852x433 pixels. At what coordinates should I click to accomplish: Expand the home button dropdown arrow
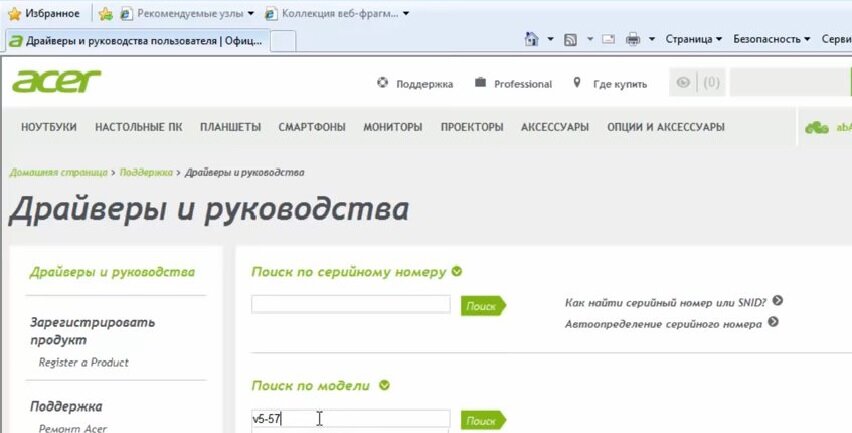(x=550, y=39)
